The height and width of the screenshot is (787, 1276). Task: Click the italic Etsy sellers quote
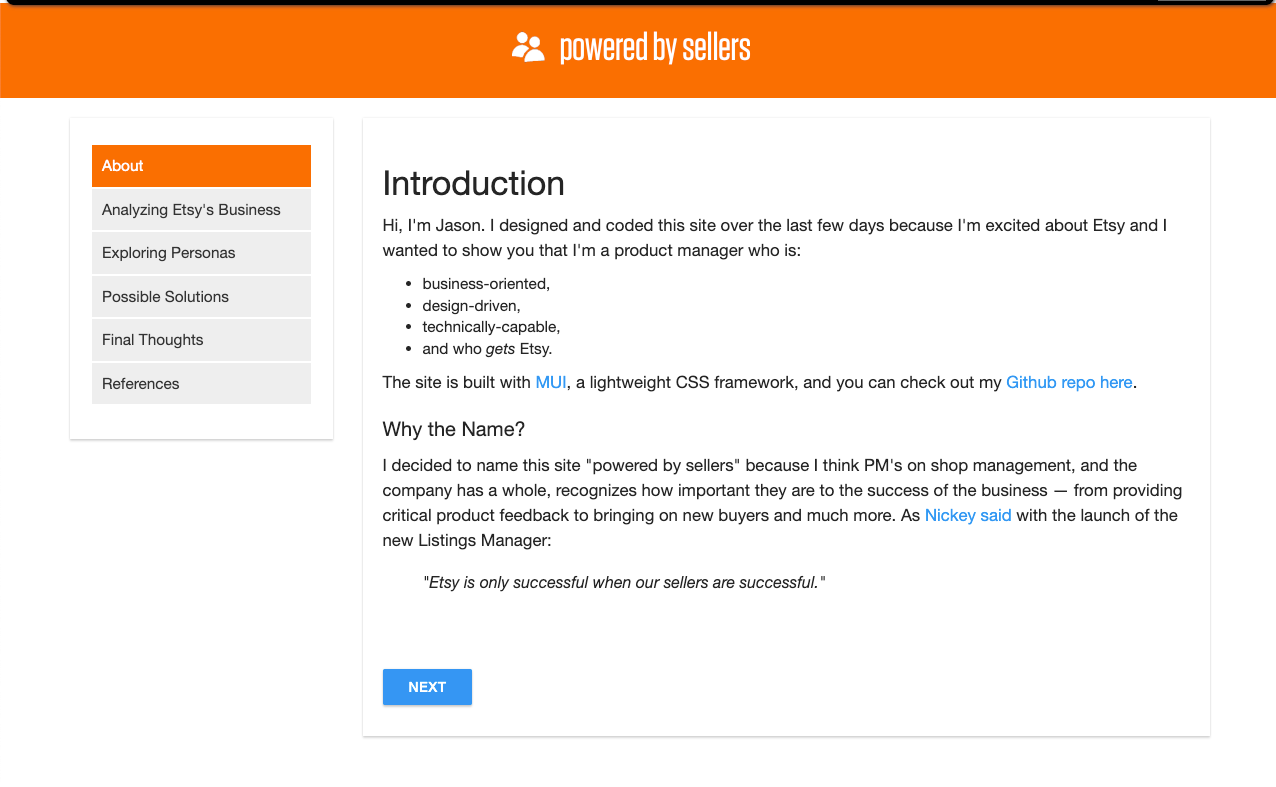(x=625, y=582)
